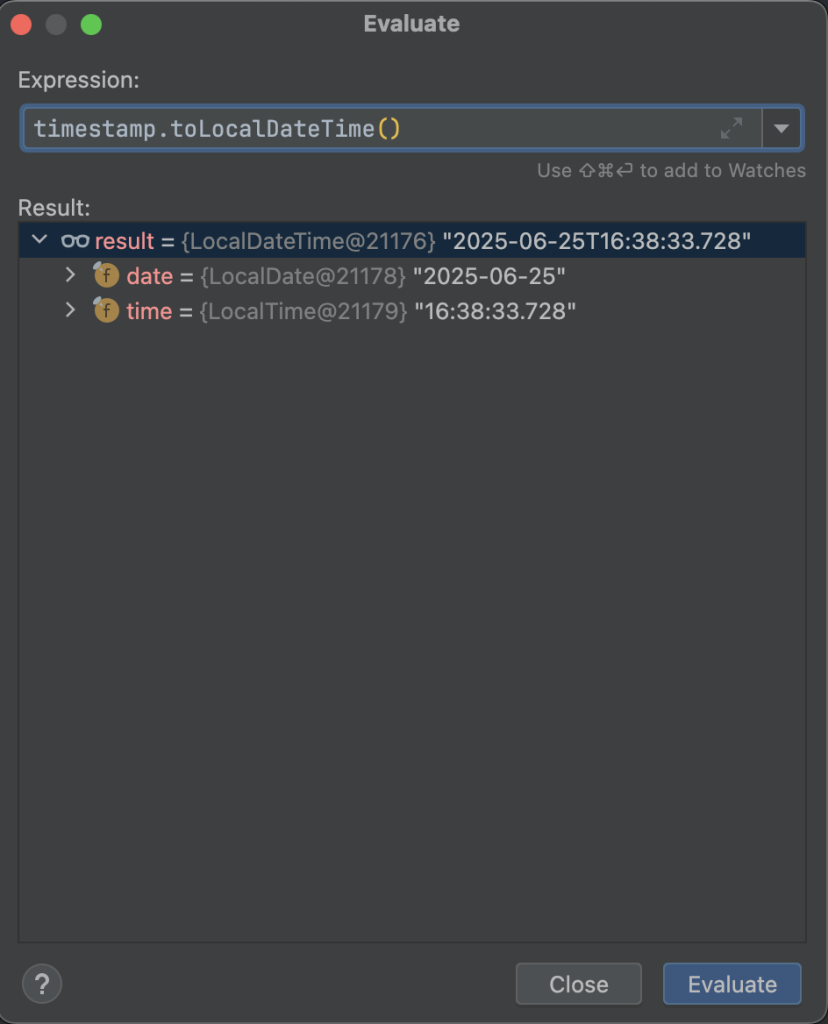Select the date value "2025-06-25" row

(490, 276)
